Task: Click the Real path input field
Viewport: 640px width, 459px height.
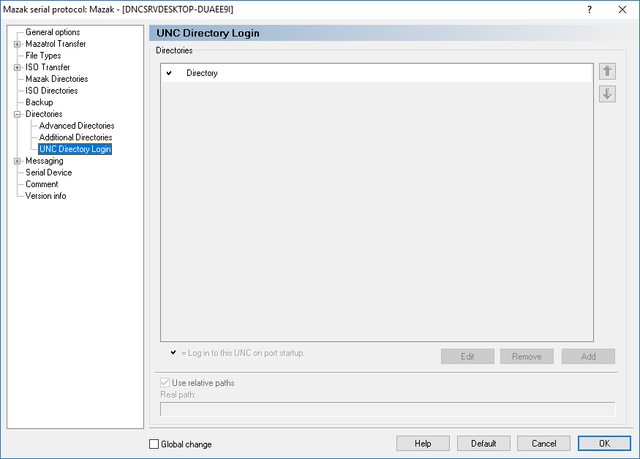Action: pos(387,408)
